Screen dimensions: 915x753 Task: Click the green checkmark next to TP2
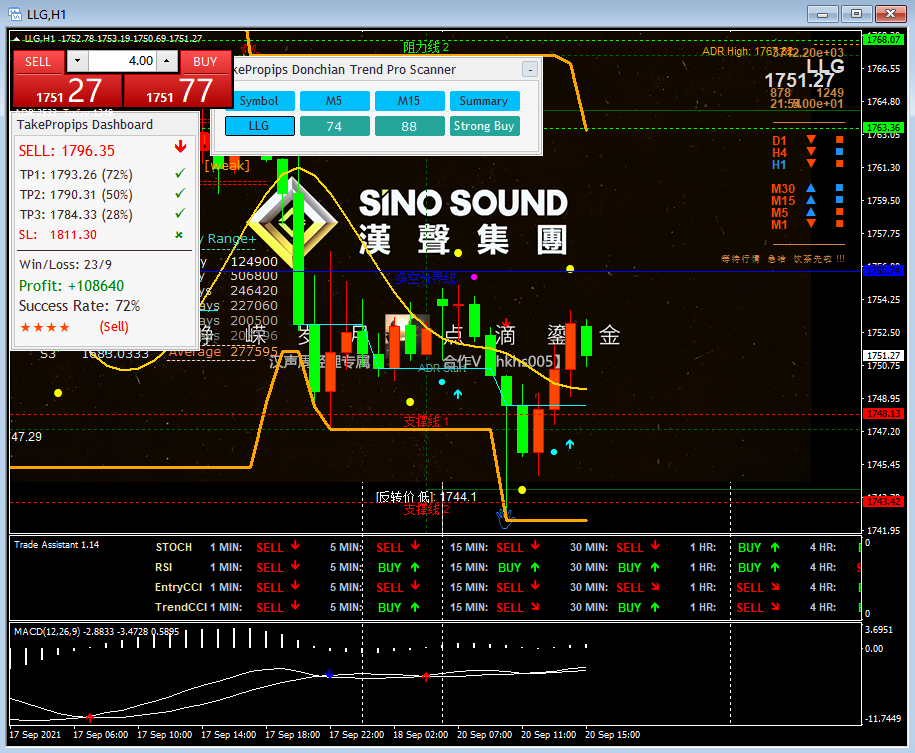pyautogui.click(x=180, y=193)
